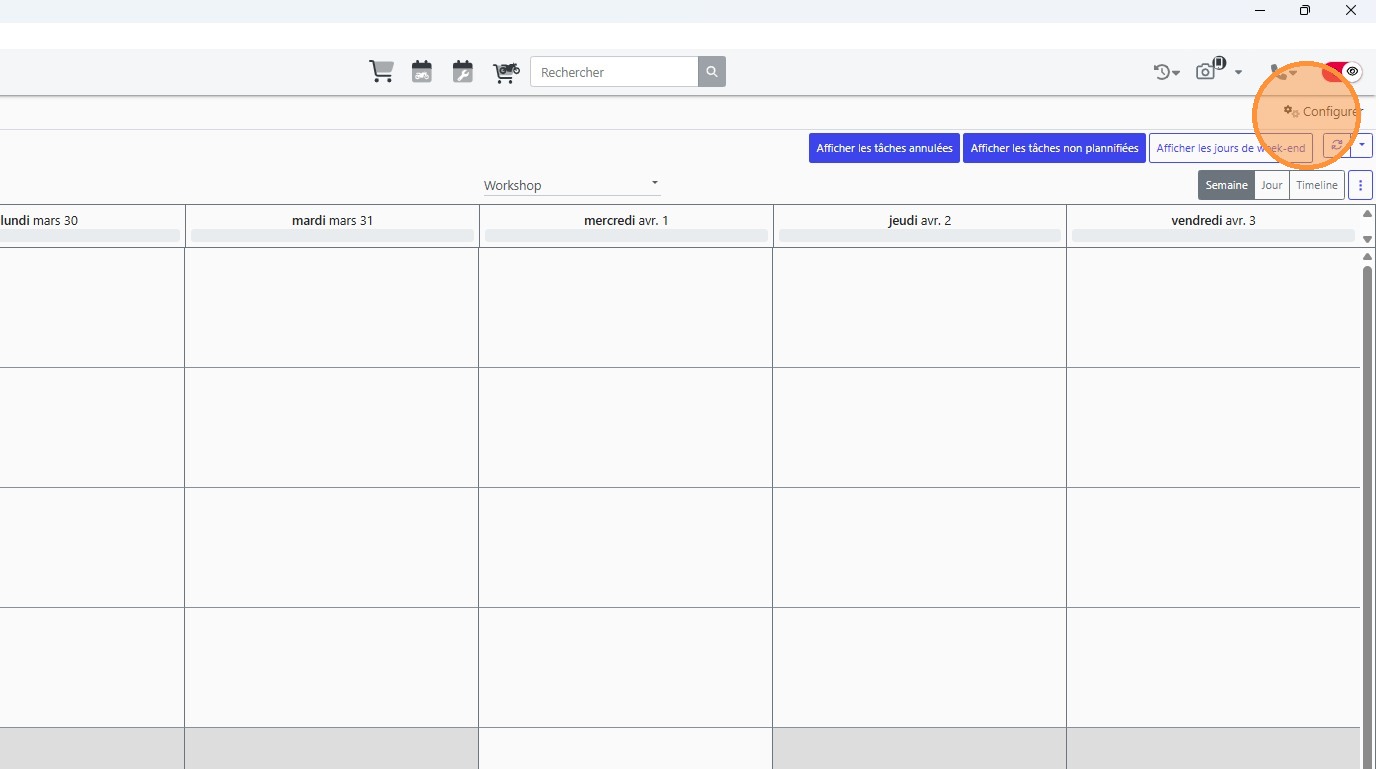
Task: Open the wrench calendar icon
Action: 462,72
